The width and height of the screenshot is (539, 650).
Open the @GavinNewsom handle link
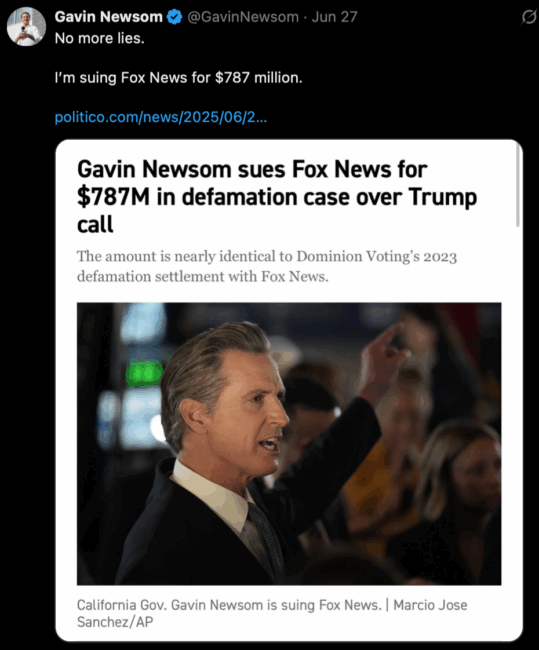click(243, 17)
